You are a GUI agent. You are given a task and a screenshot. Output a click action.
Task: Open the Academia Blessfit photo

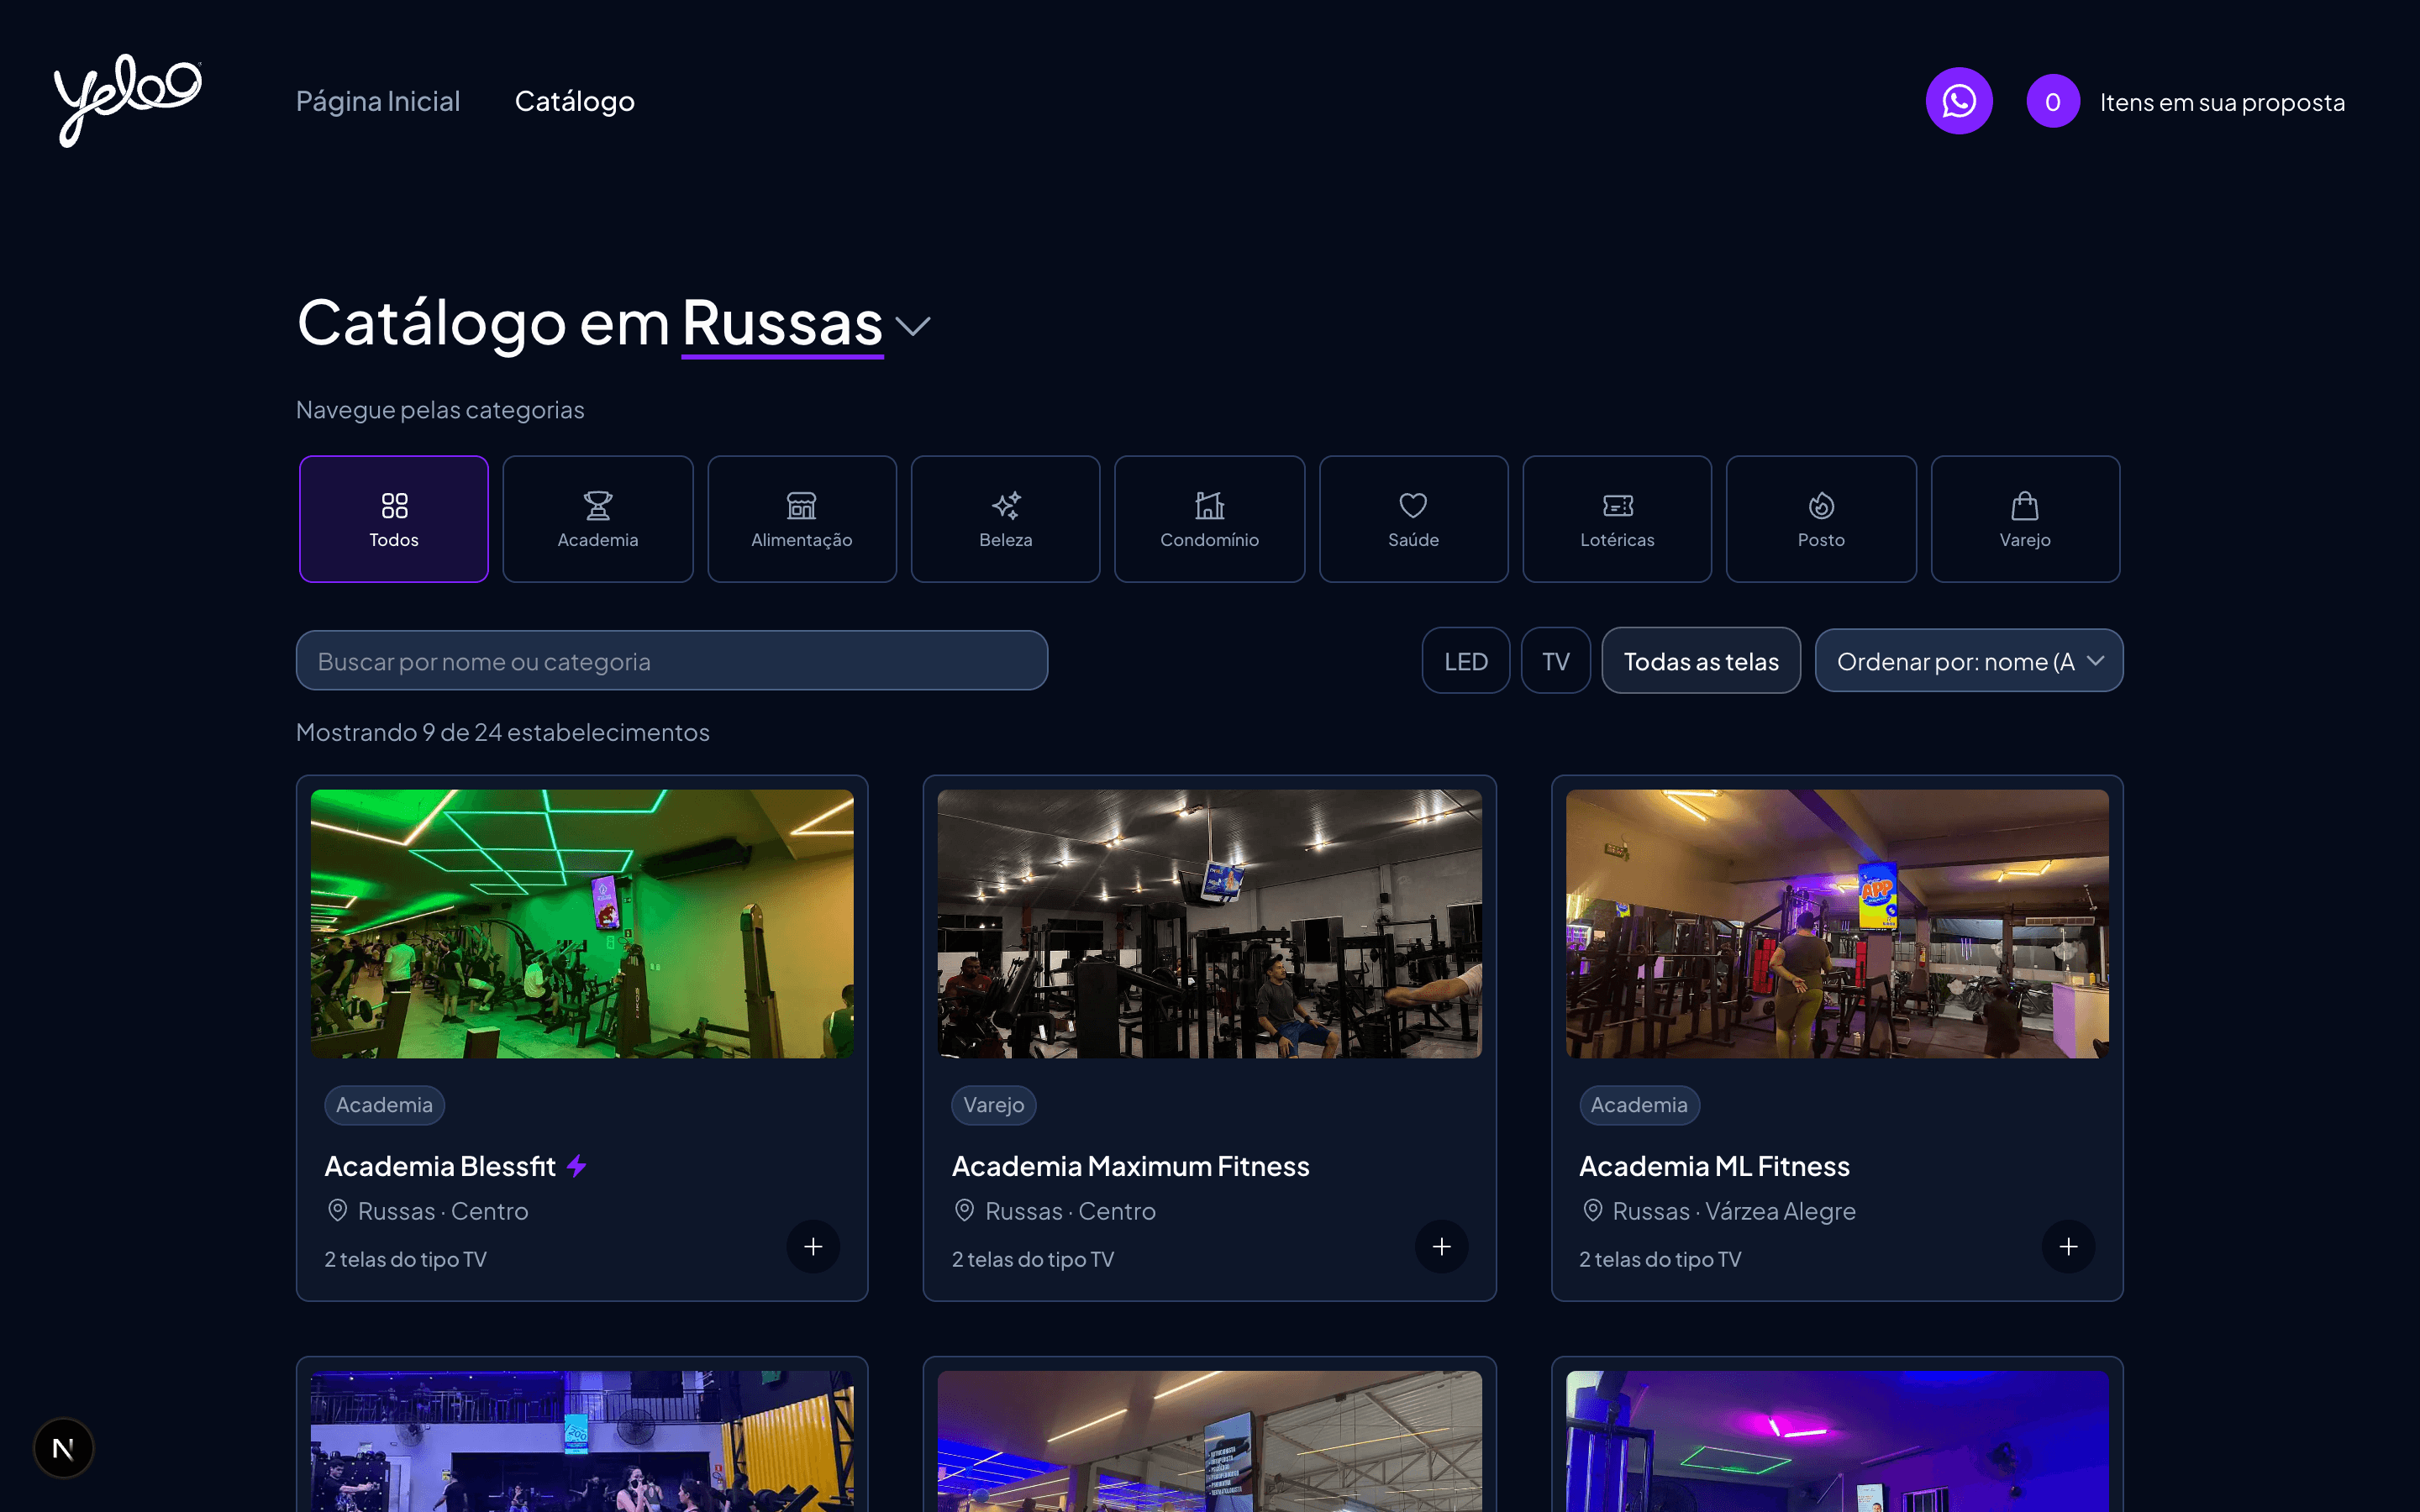(582, 923)
